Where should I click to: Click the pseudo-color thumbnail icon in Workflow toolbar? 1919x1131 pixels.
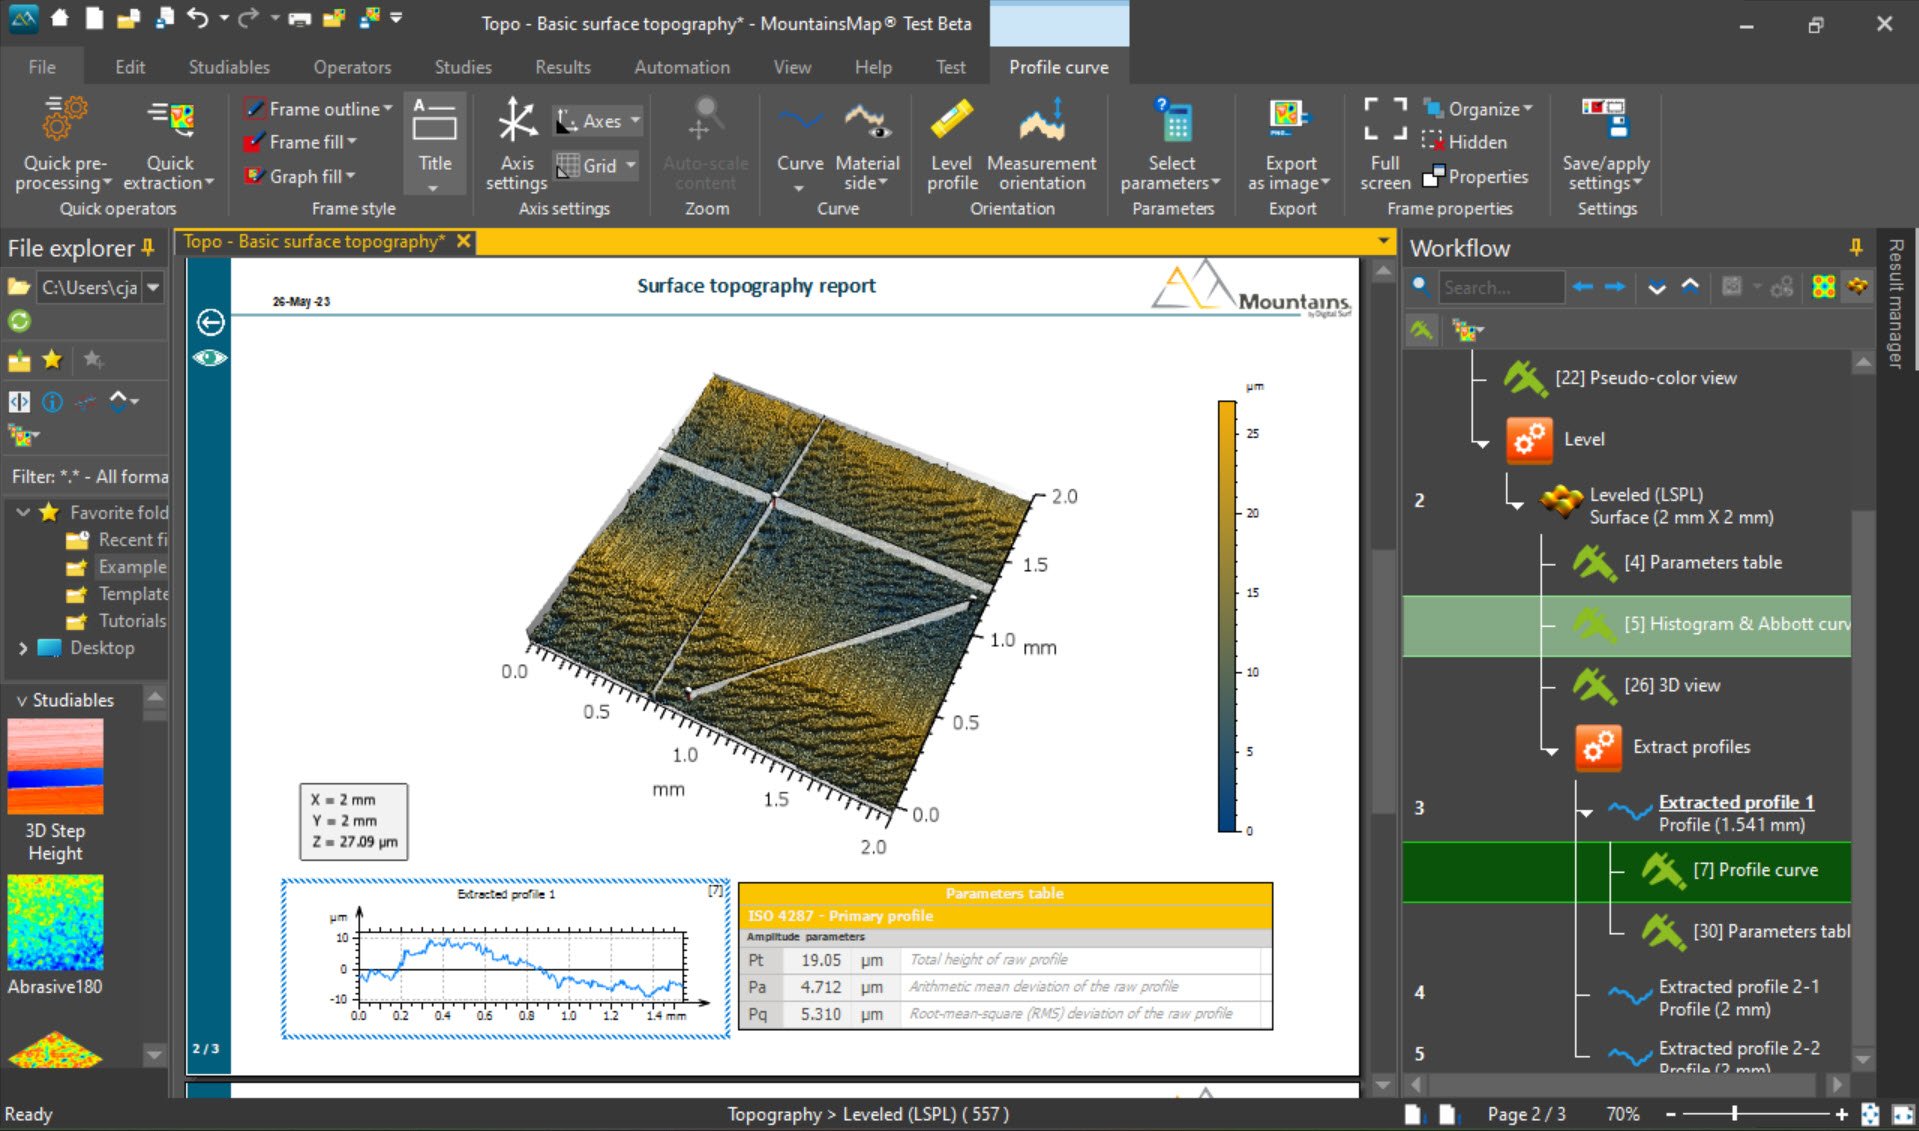(x=1824, y=287)
